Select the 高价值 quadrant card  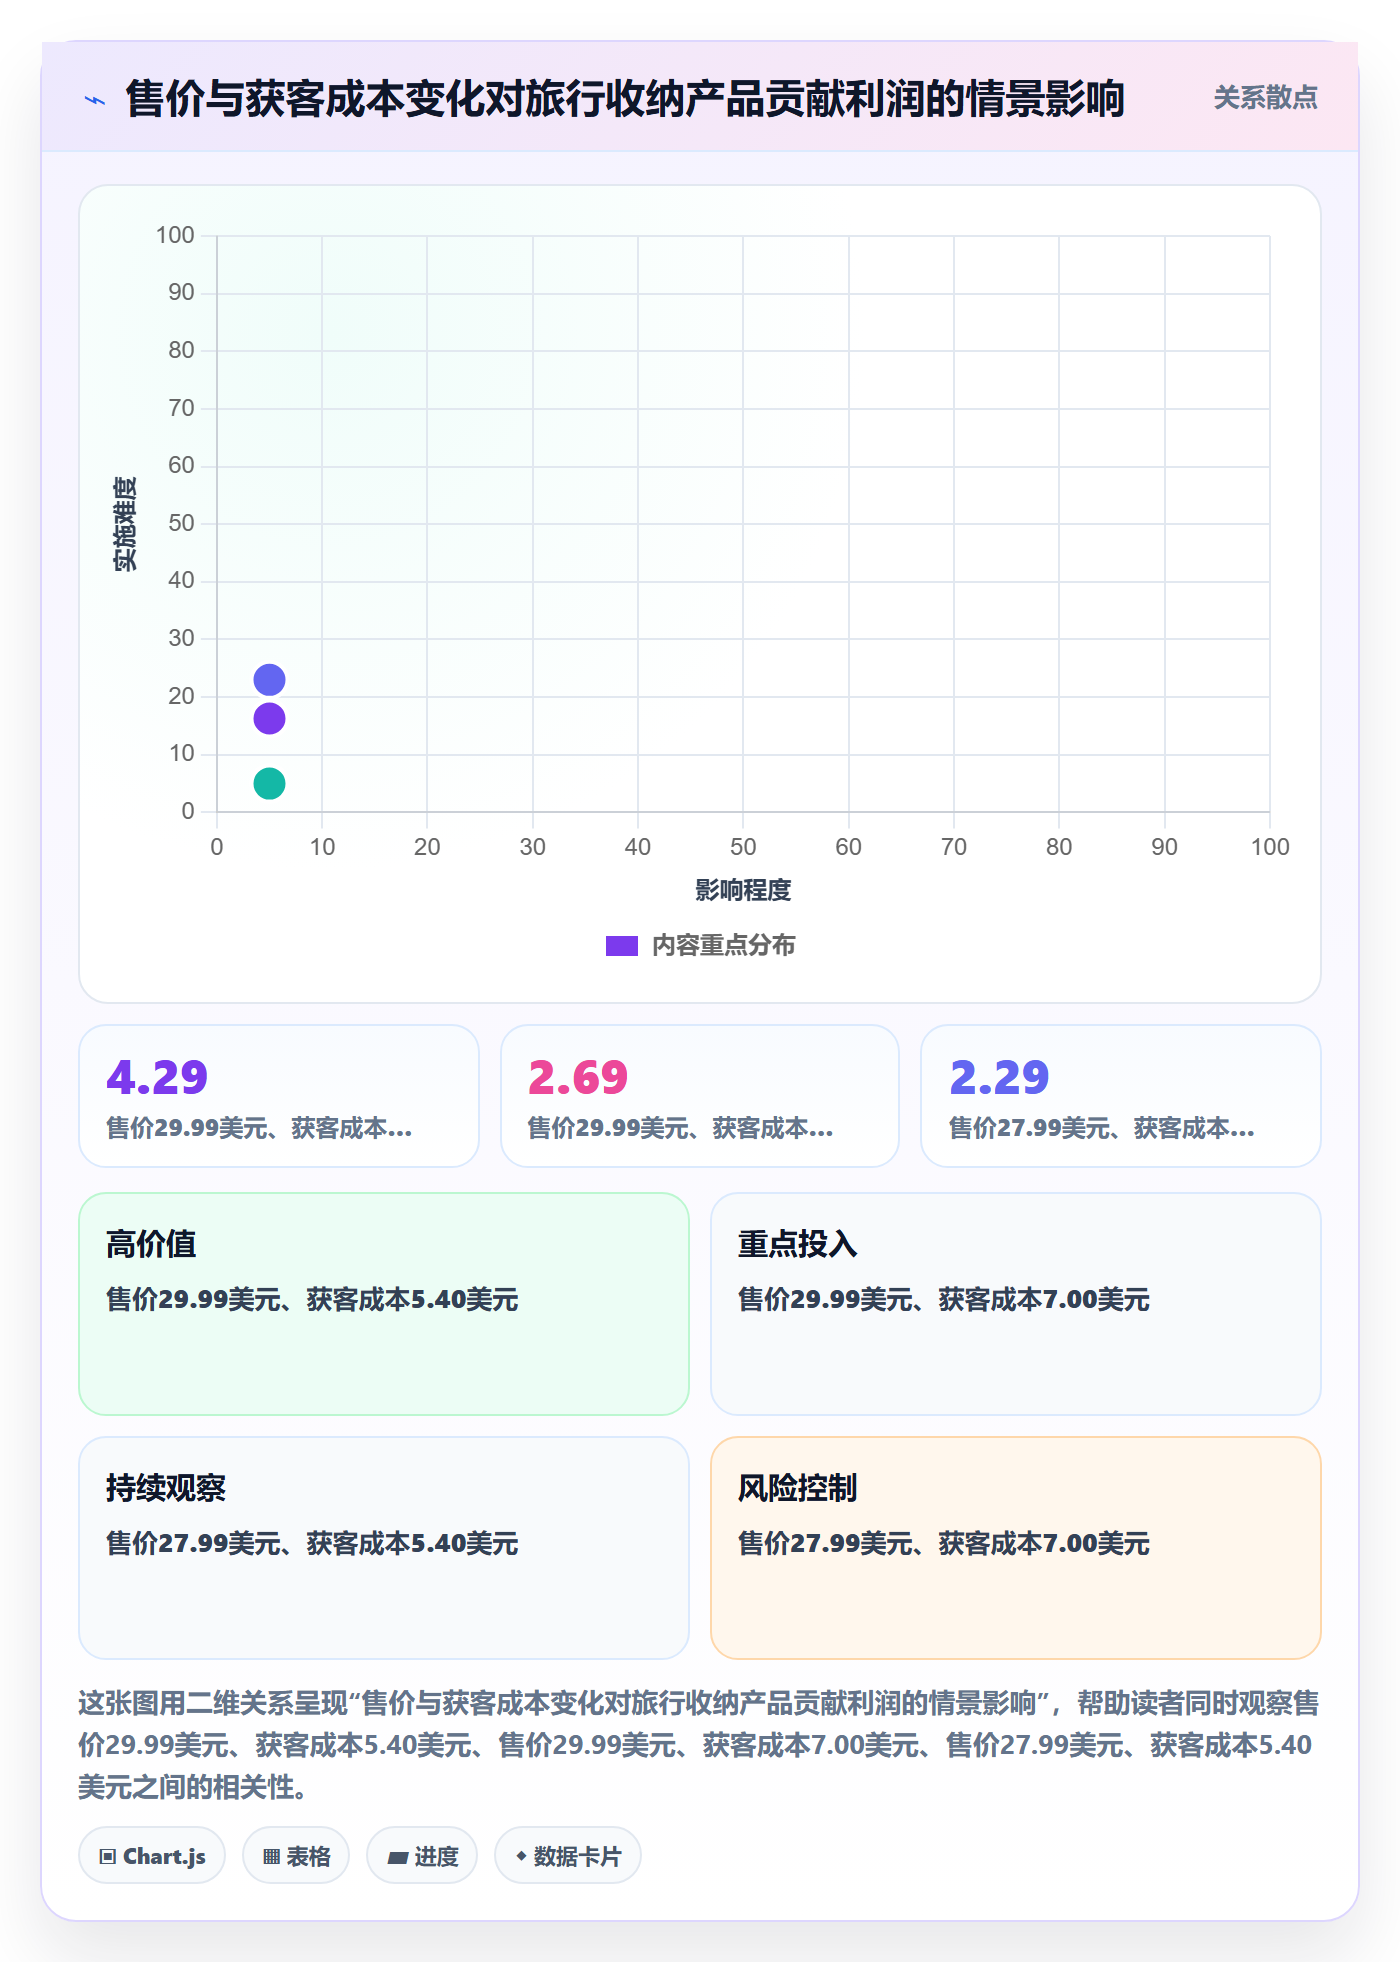click(x=384, y=1304)
